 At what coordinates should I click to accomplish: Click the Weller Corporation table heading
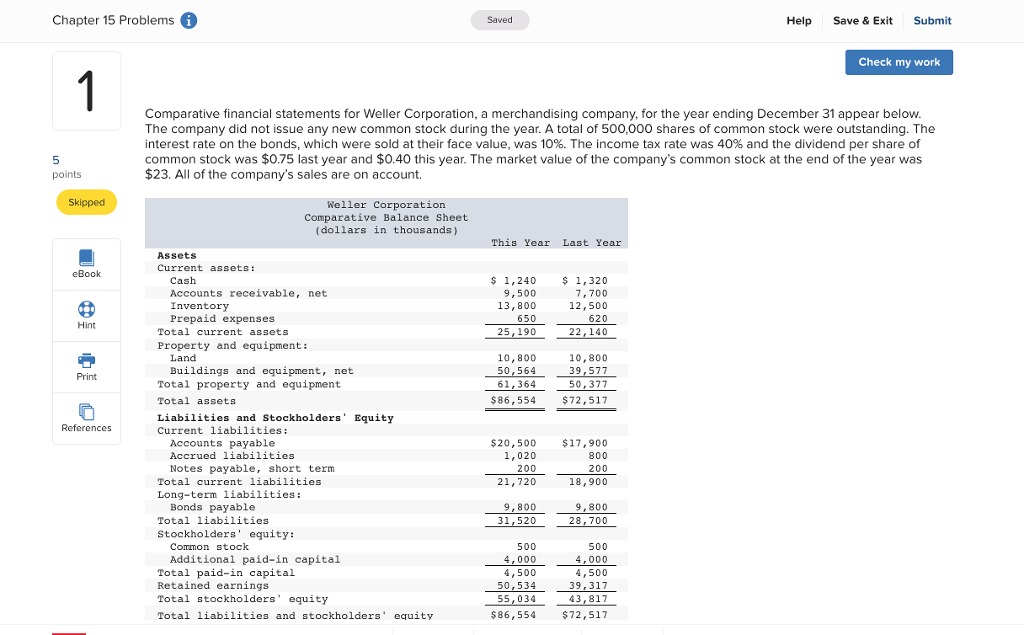click(x=386, y=205)
